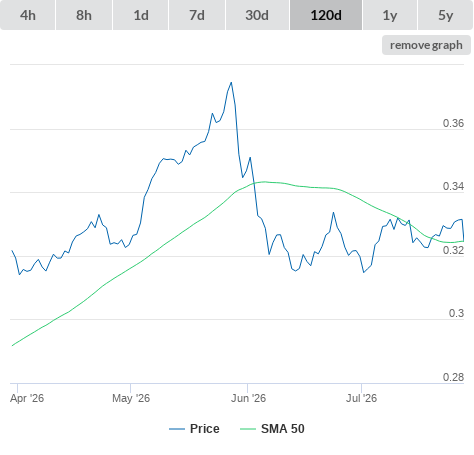Show the 30d price history
The width and height of the screenshot is (474, 455).
pyautogui.click(x=257, y=15)
